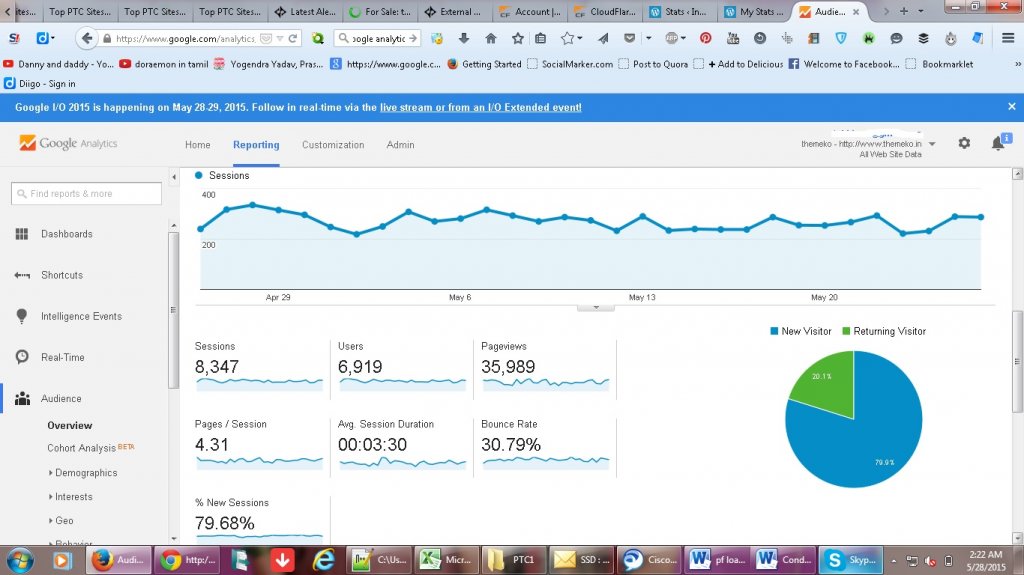The width and height of the screenshot is (1024, 575).
Task: Dismiss the Google I/O banner
Action: click(x=1012, y=107)
